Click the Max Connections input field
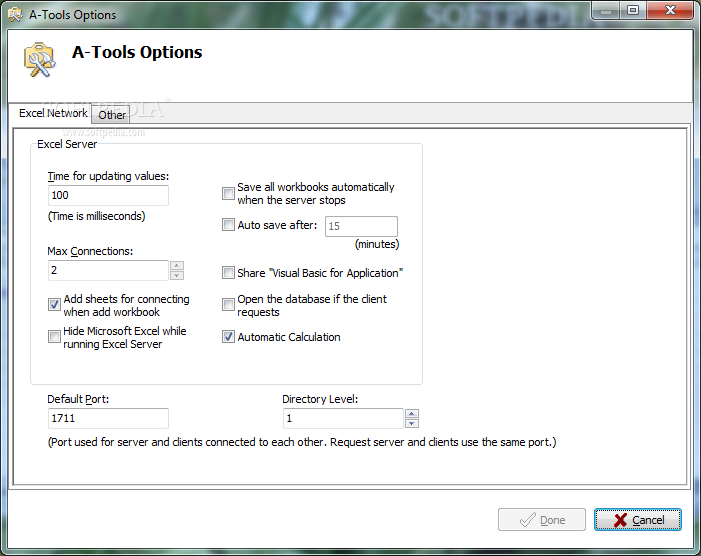 tap(108, 270)
